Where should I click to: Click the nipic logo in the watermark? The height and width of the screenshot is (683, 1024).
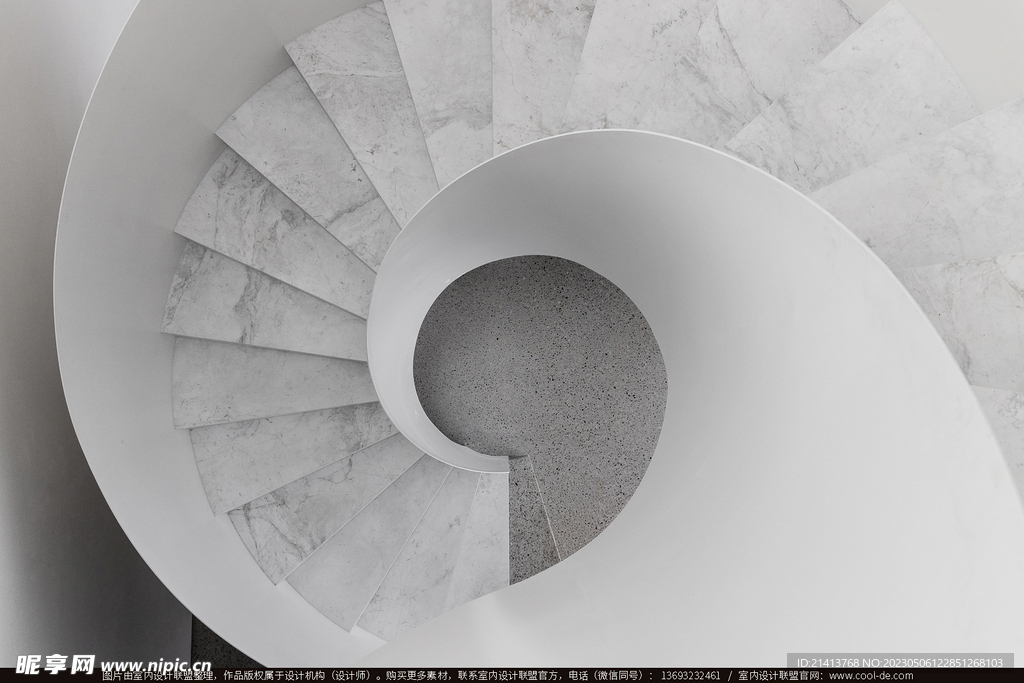(x=55, y=665)
